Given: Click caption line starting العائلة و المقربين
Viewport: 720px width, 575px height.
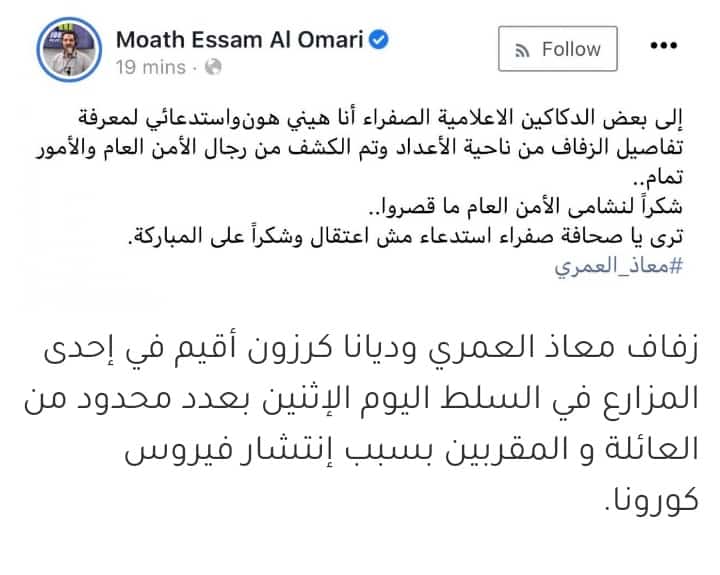Looking at the screenshot, I should tap(411, 449).
